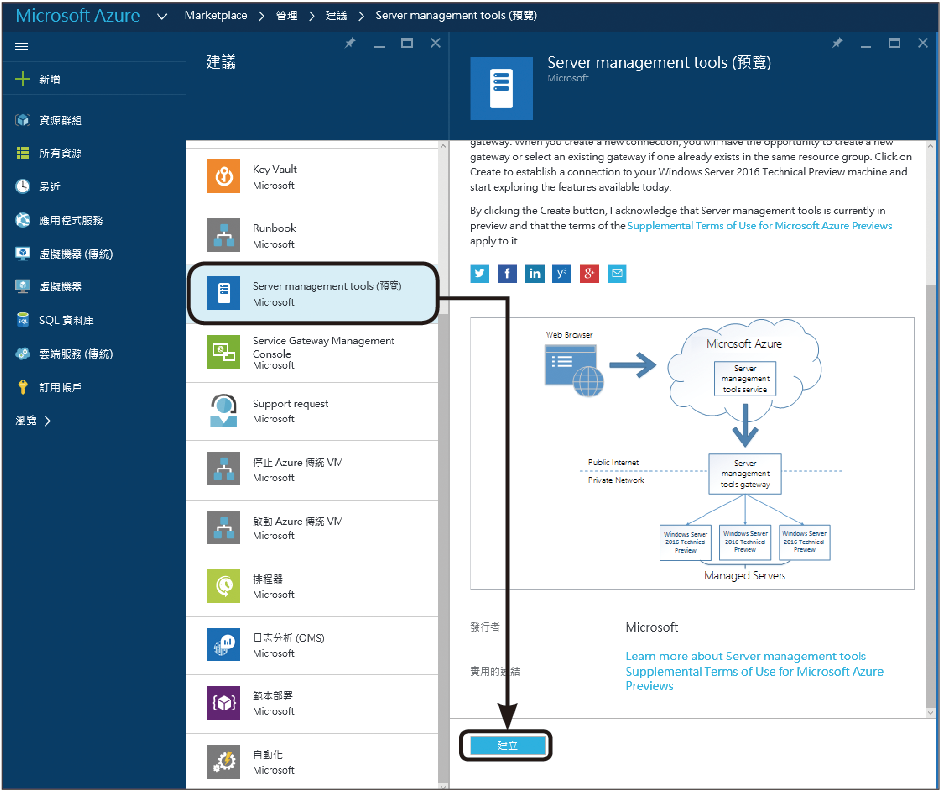Expand the Microsoft Azure dropdown chevron
Image resolution: width=943 pixels, height=793 pixels.
pyautogui.click(x=162, y=16)
